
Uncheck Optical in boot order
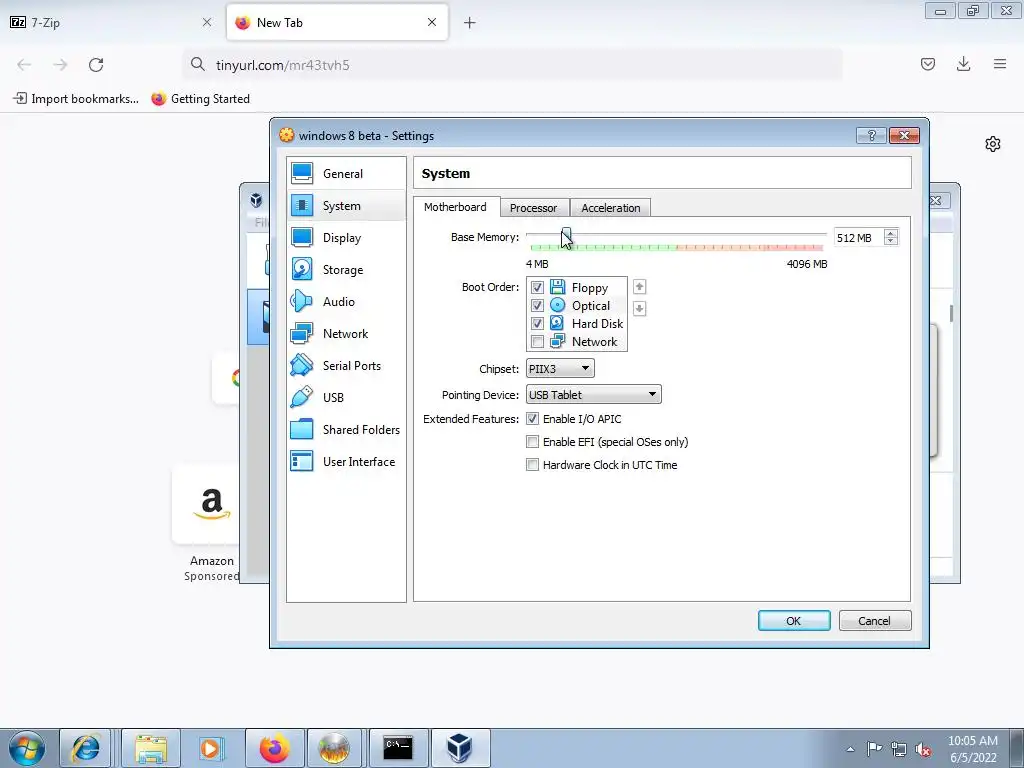tap(537, 306)
